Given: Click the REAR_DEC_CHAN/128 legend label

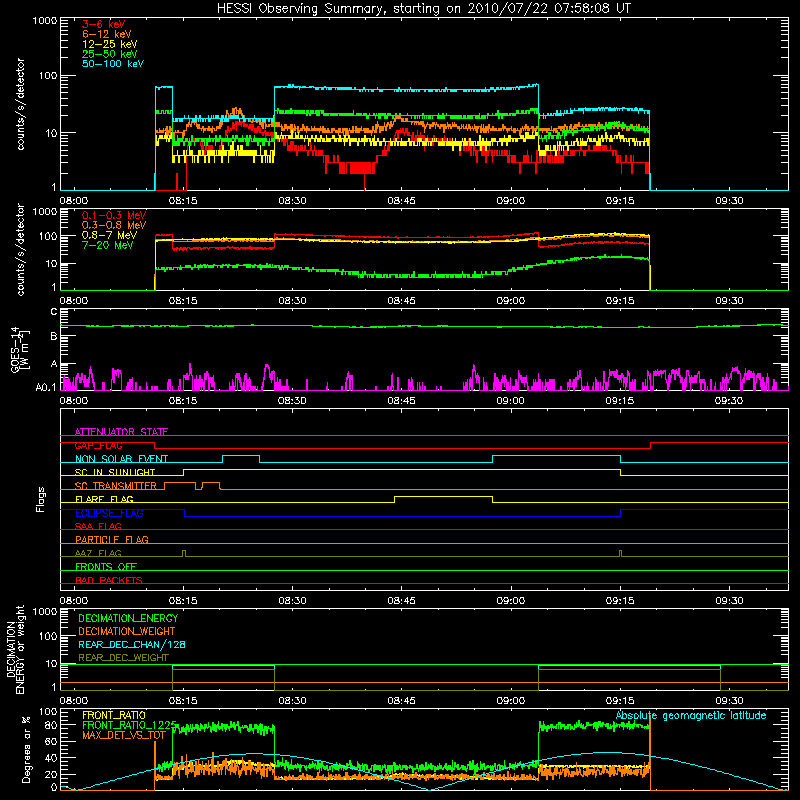Looking at the screenshot, I should click(x=132, y=644).
